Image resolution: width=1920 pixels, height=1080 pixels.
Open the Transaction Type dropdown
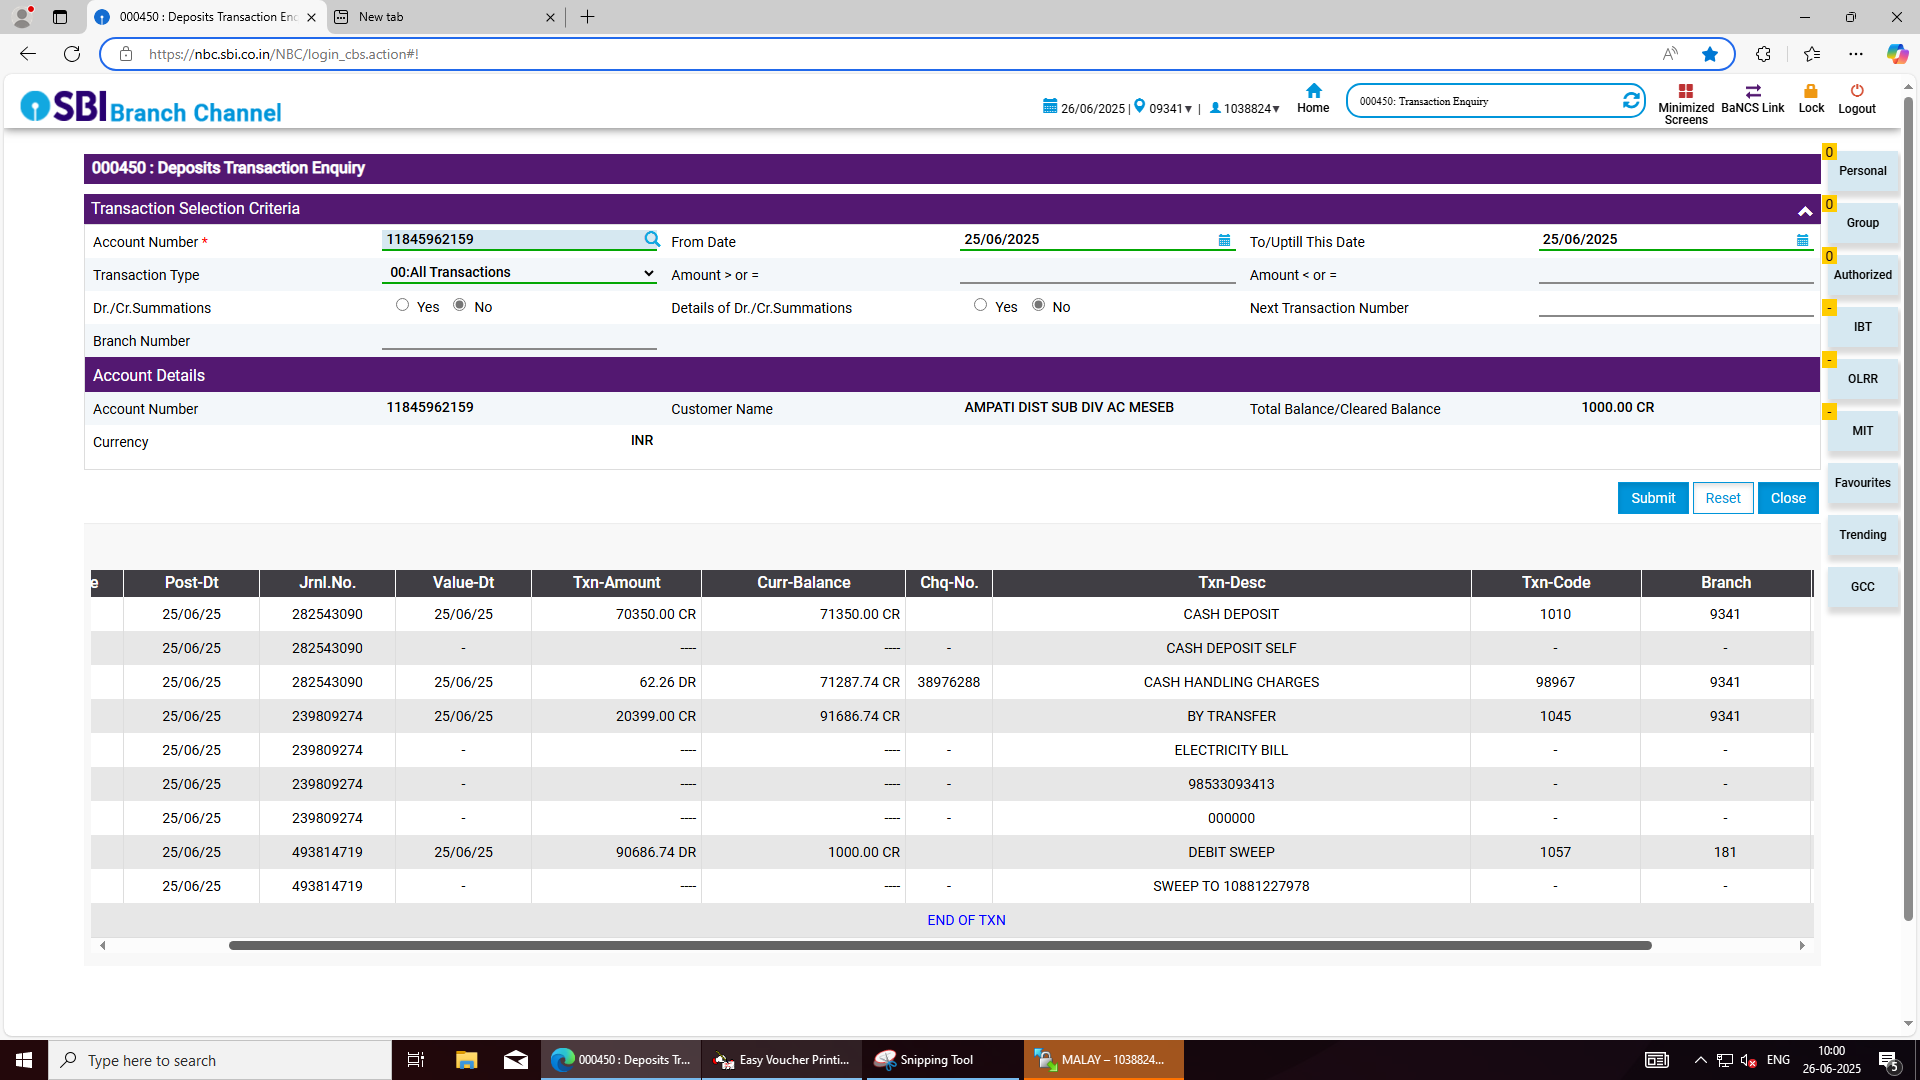[x=519, y=273]
